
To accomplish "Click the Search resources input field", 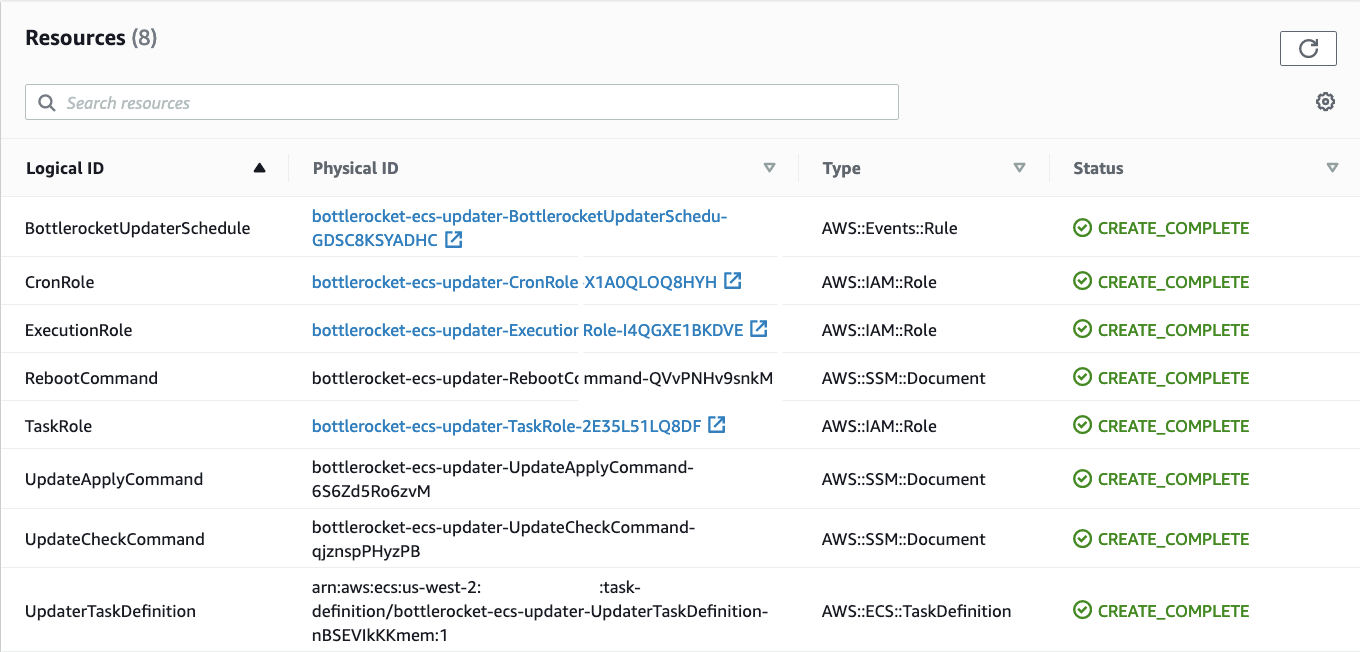I will pyautogui.click(x=462, y=102).
